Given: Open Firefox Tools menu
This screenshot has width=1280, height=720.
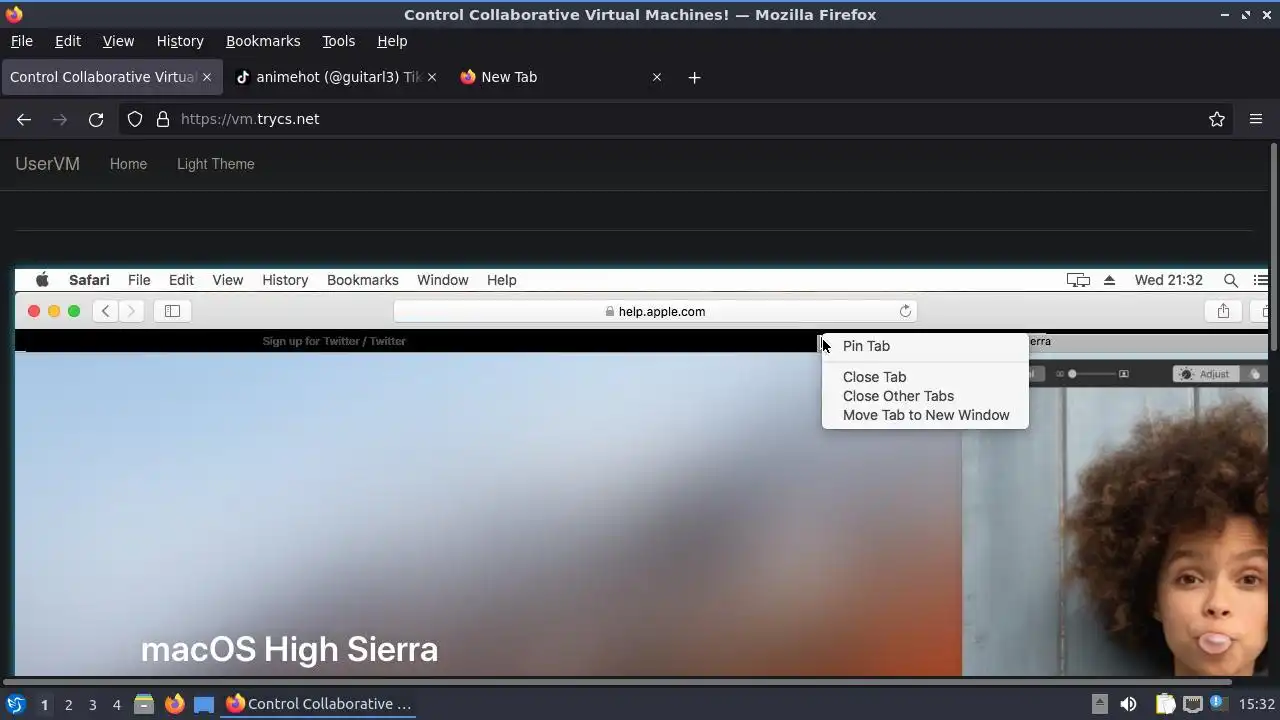Looking at the screenshot, I should [x=339, y=41].
